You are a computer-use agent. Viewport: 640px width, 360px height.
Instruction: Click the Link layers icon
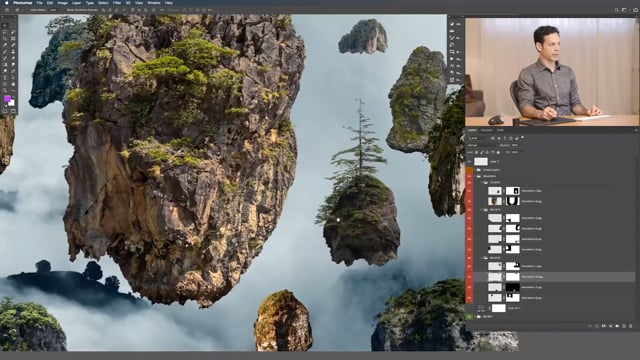point(590,326)
